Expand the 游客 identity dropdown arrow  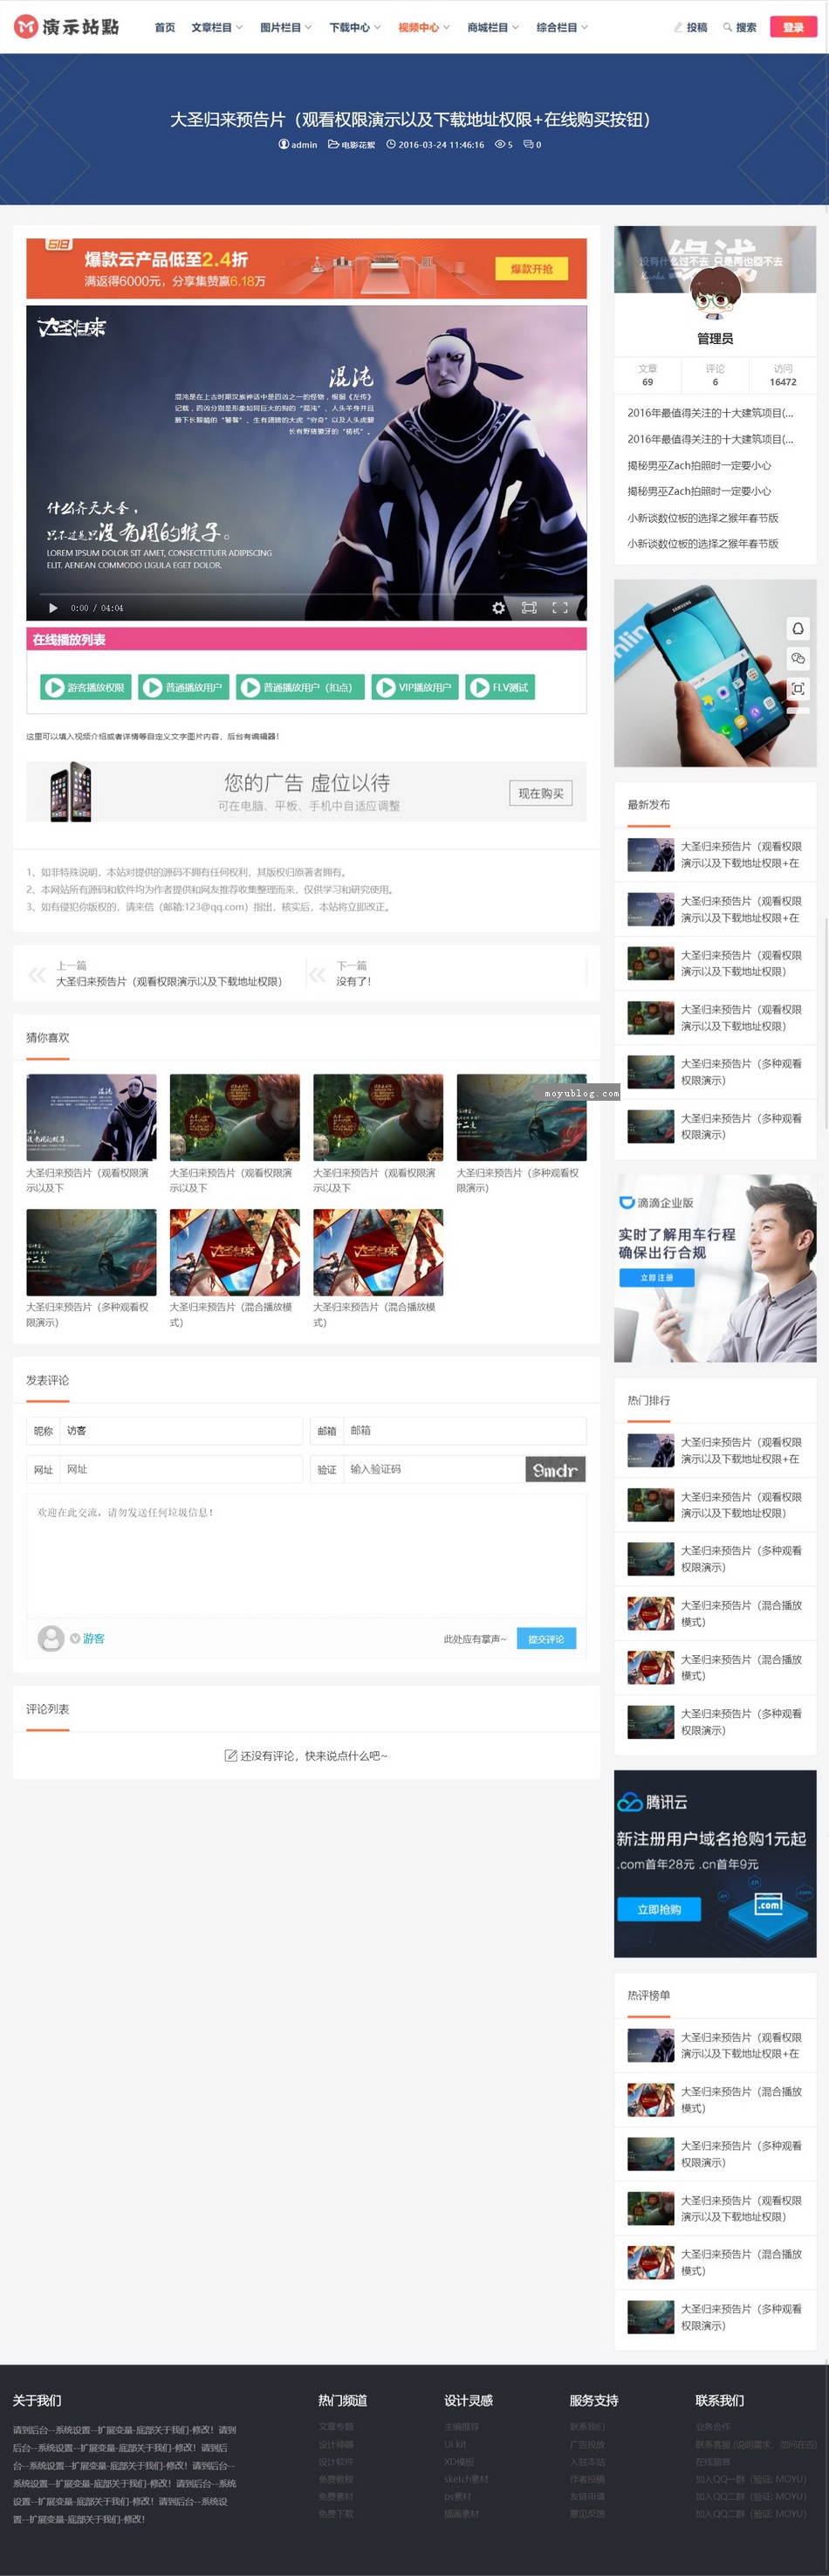[75, 1638]
